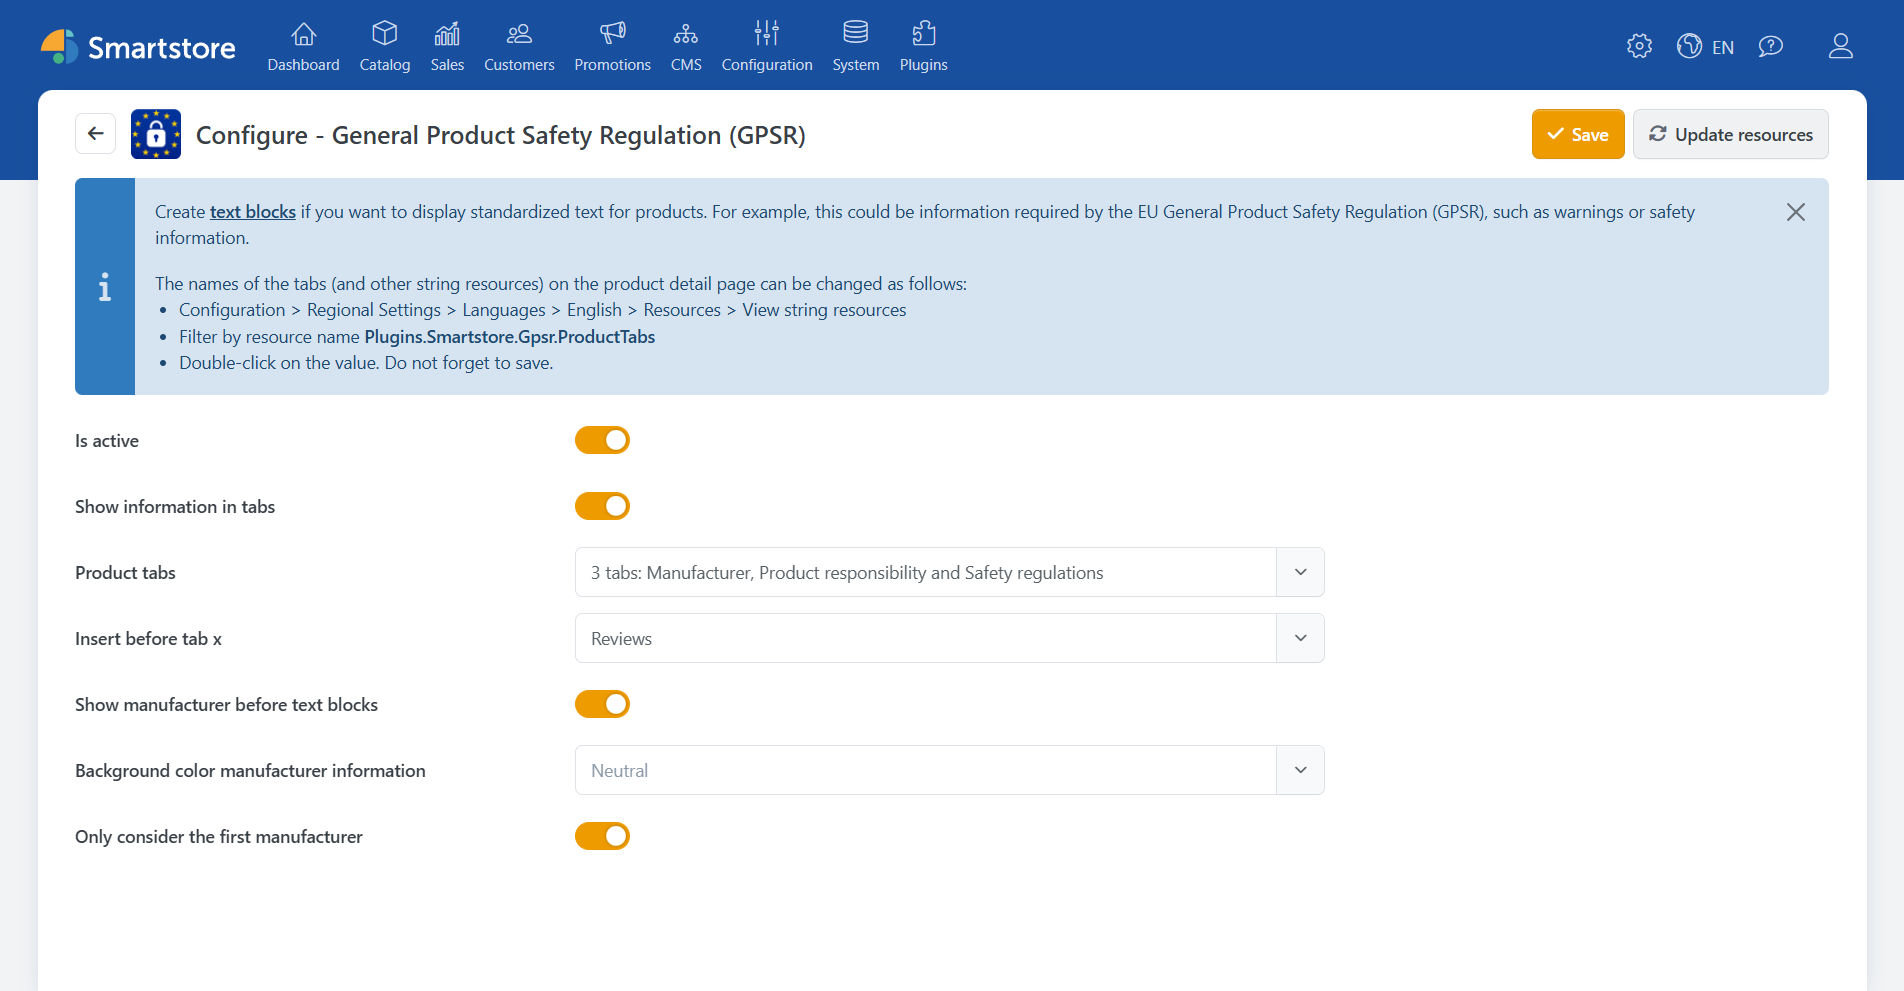Image resolution: width=1904 pixels, height=991 pixels.
Task: Open the Customers section
Action: tap(518, 46)
